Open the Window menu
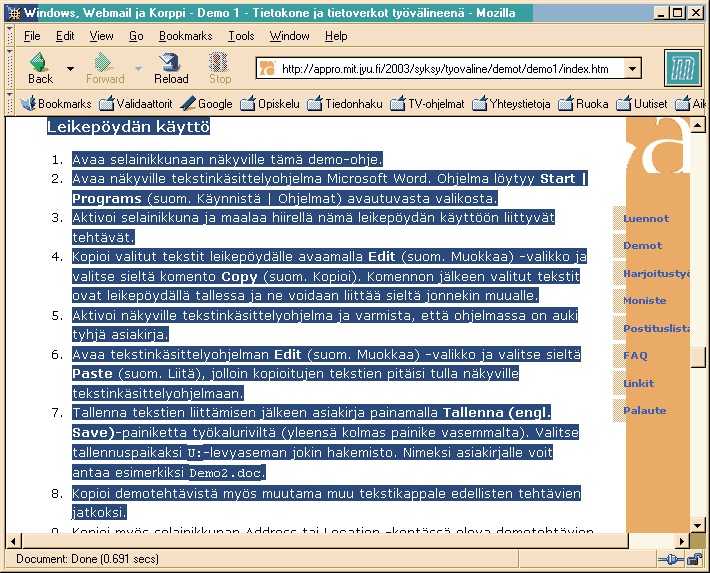Screen dimensions: 710x573 point(289,36)
